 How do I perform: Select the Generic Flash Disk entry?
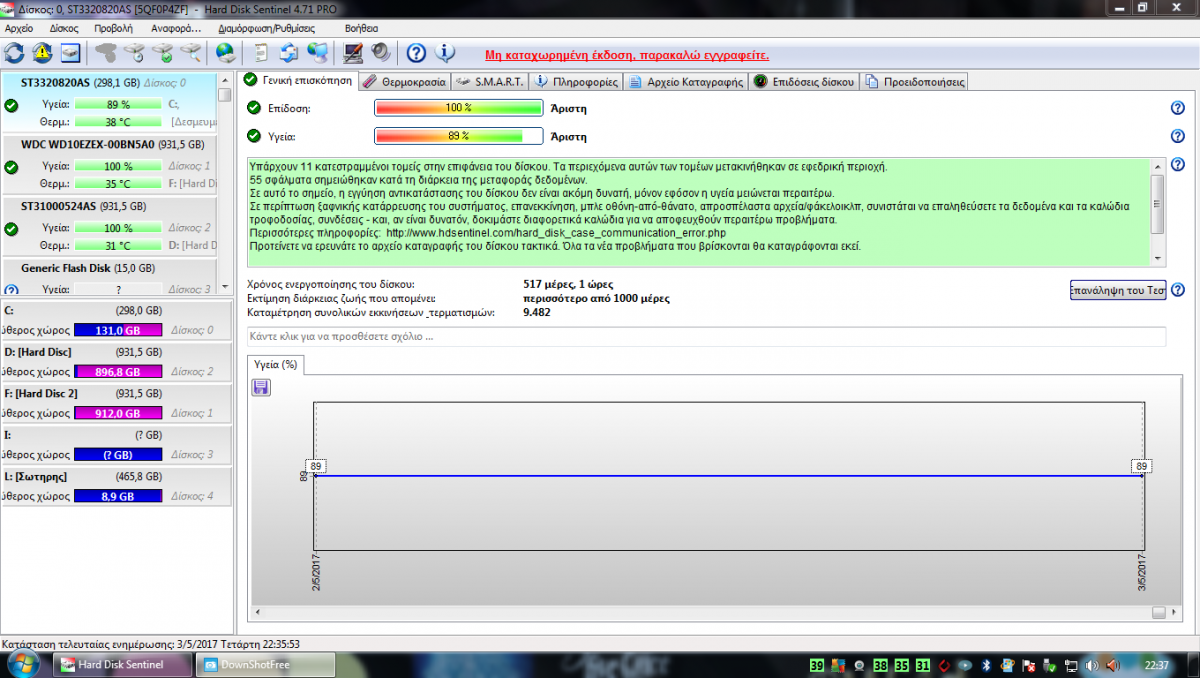click(108, 278)
